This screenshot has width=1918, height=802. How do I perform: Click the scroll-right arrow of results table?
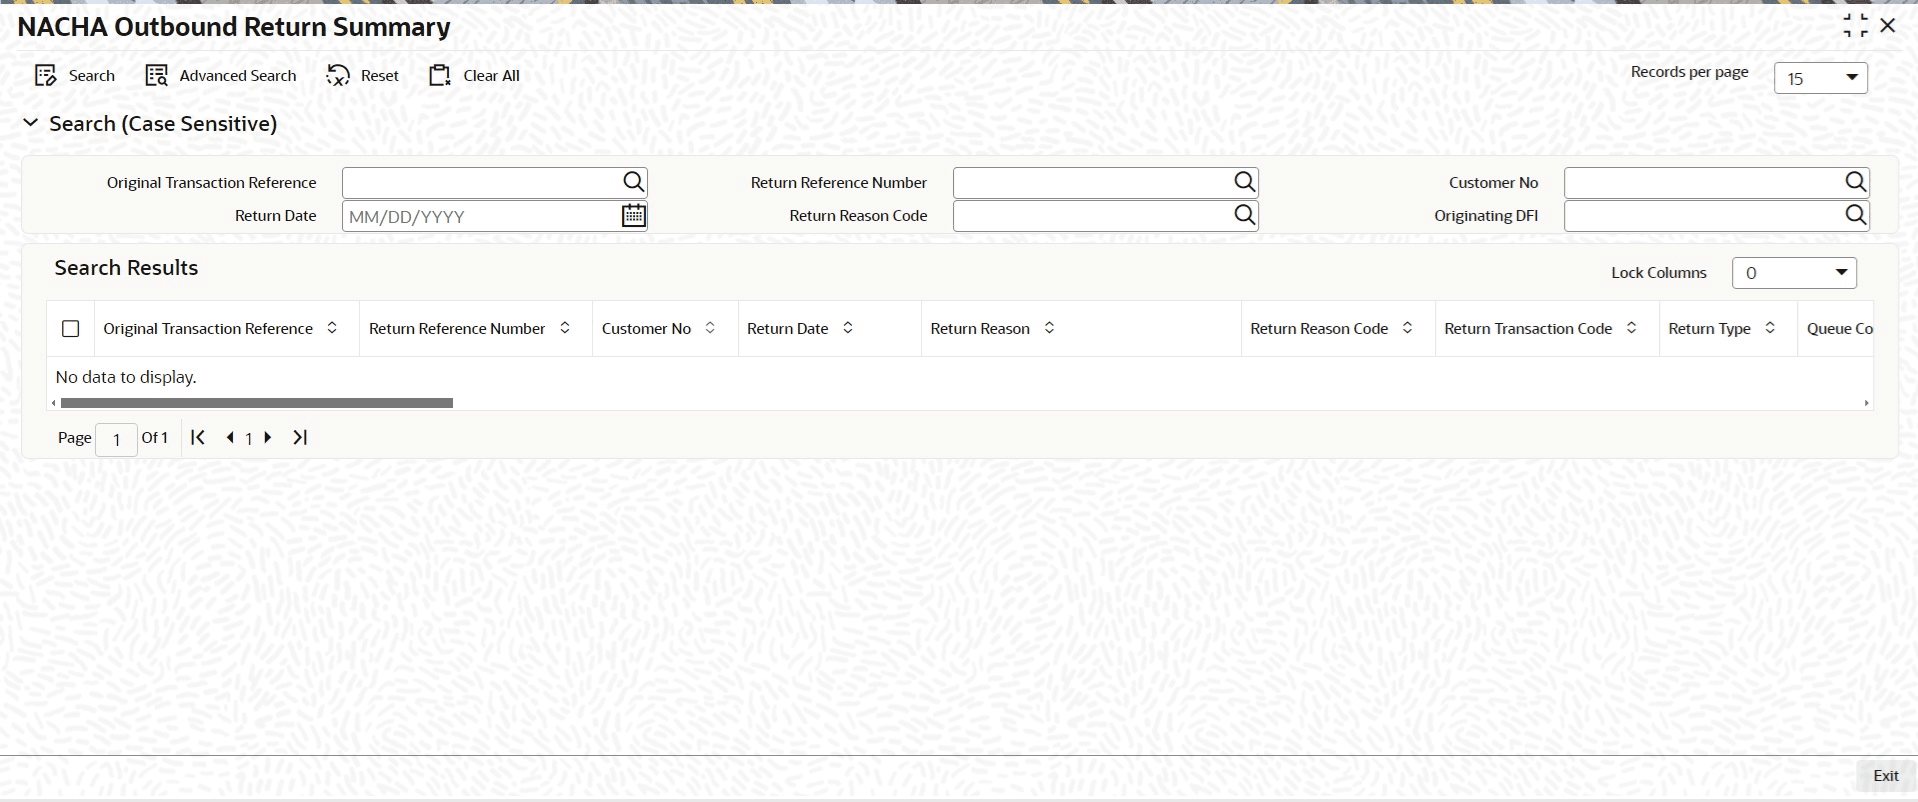[x=1866, y=403]
